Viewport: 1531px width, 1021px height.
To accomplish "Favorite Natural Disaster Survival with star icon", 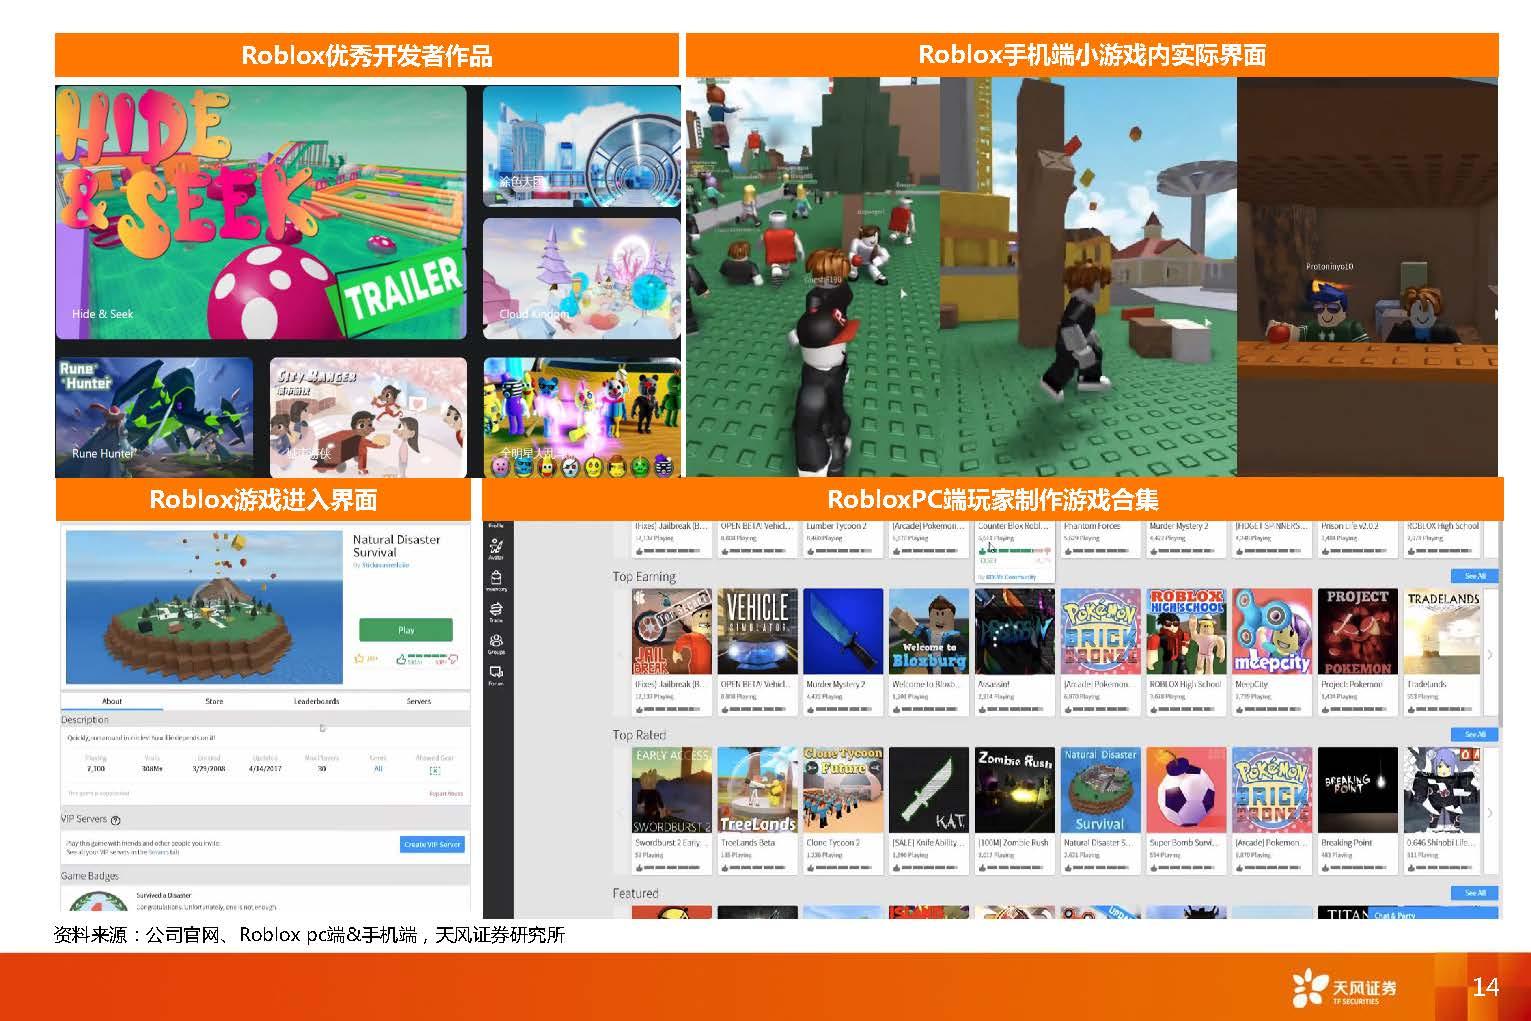I will pyautogui.click(x=359, y=659).
